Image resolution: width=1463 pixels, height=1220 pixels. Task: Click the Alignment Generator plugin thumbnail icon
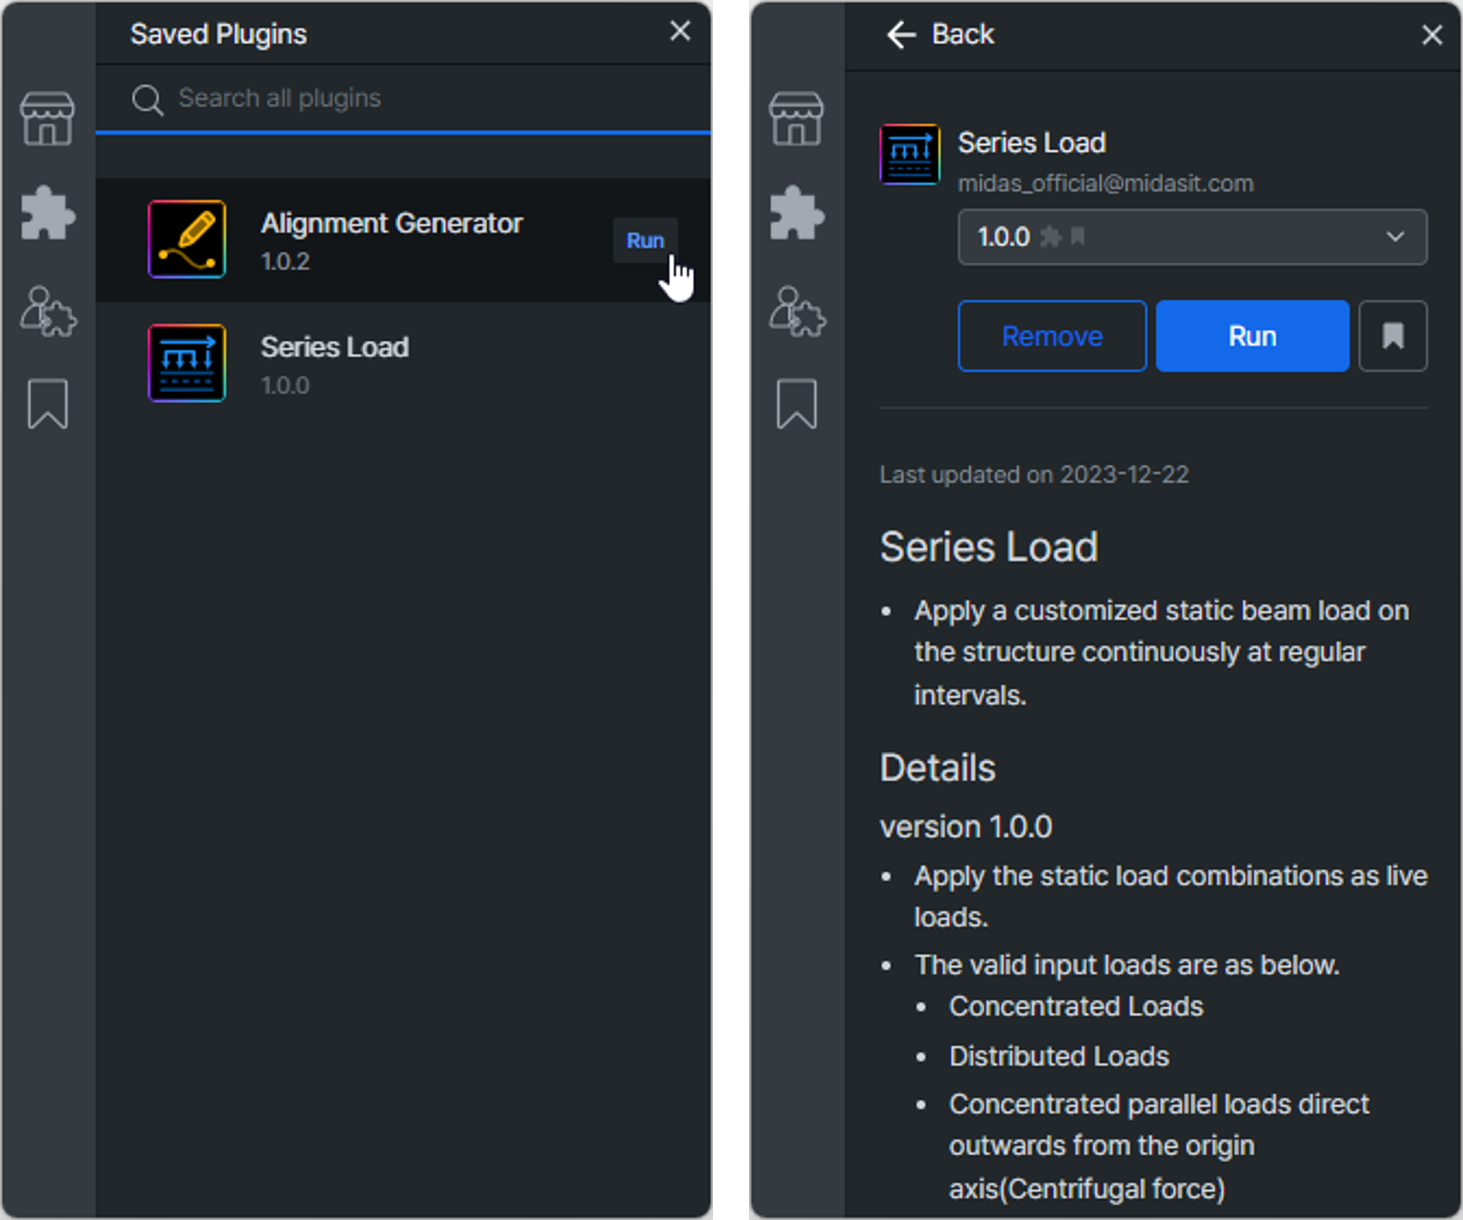187,239
